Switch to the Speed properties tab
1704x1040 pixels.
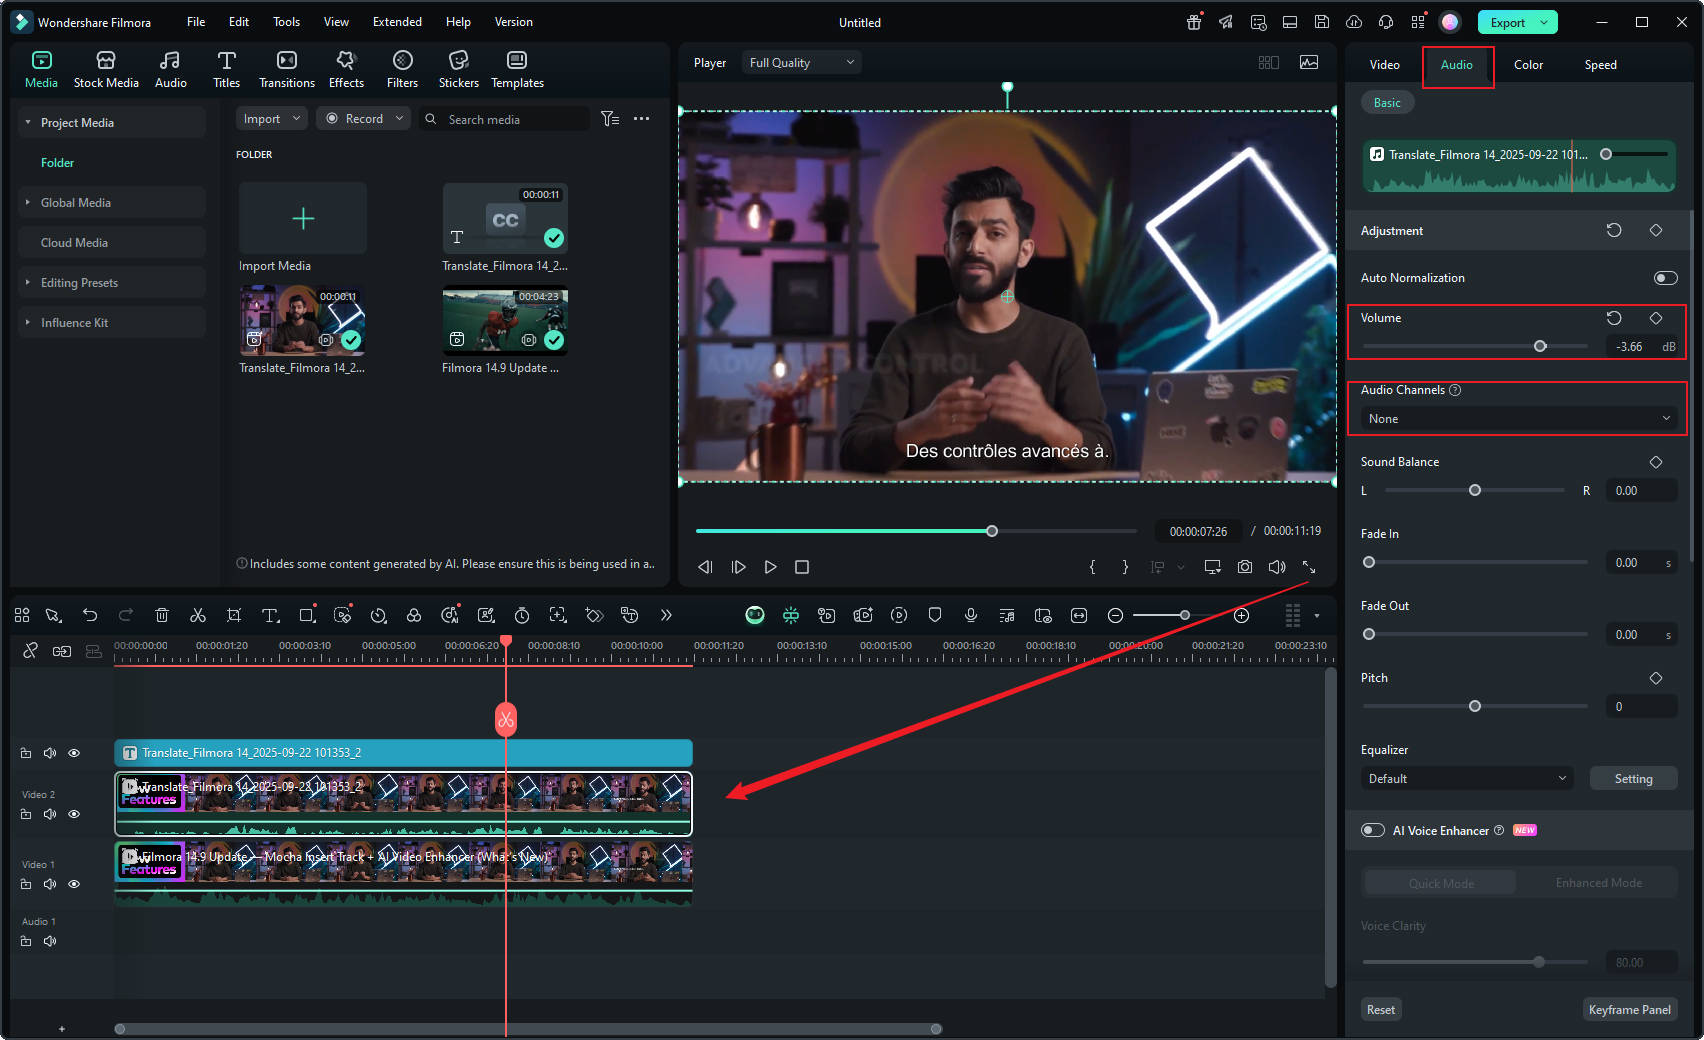pos(1600,65)
